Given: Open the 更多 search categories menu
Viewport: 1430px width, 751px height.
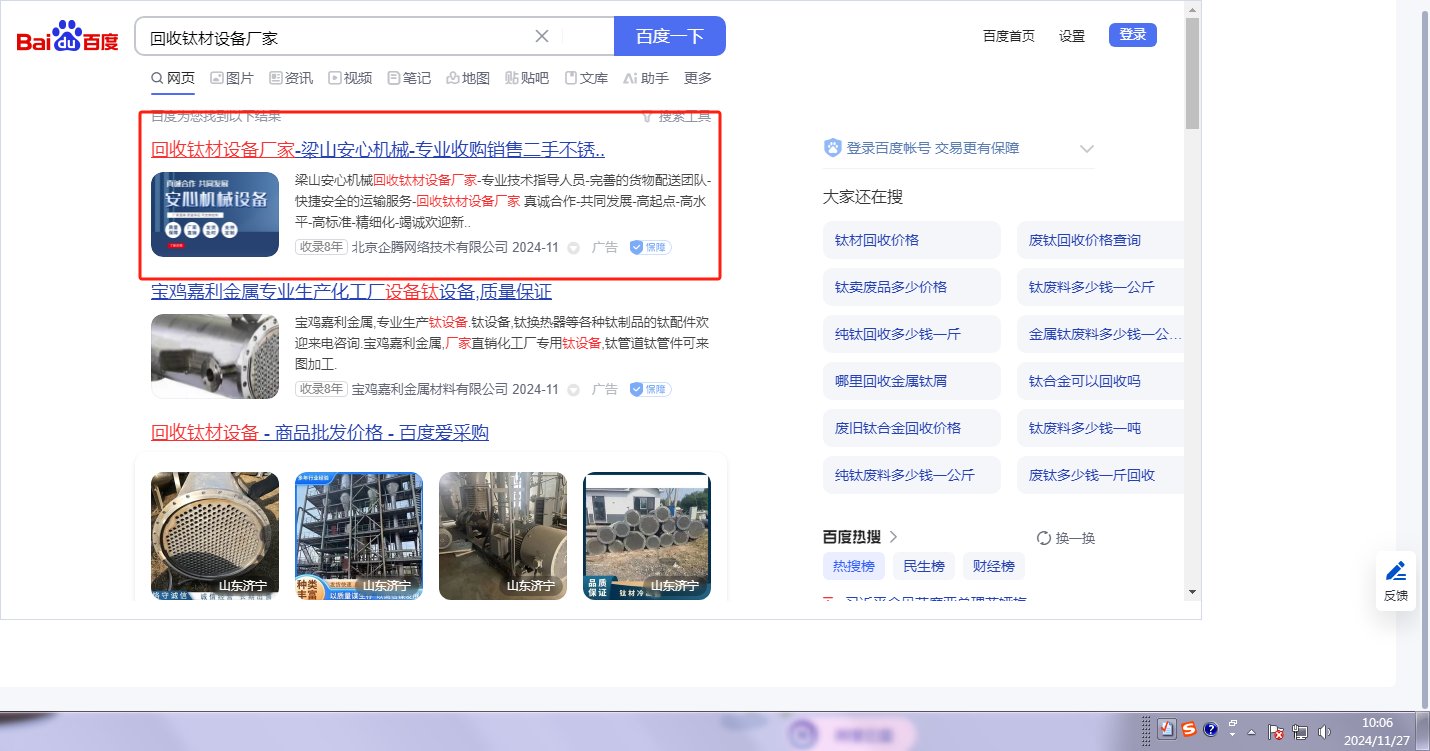Looking at the screenshot, I should pyautogui.click(x=698, y=78).
